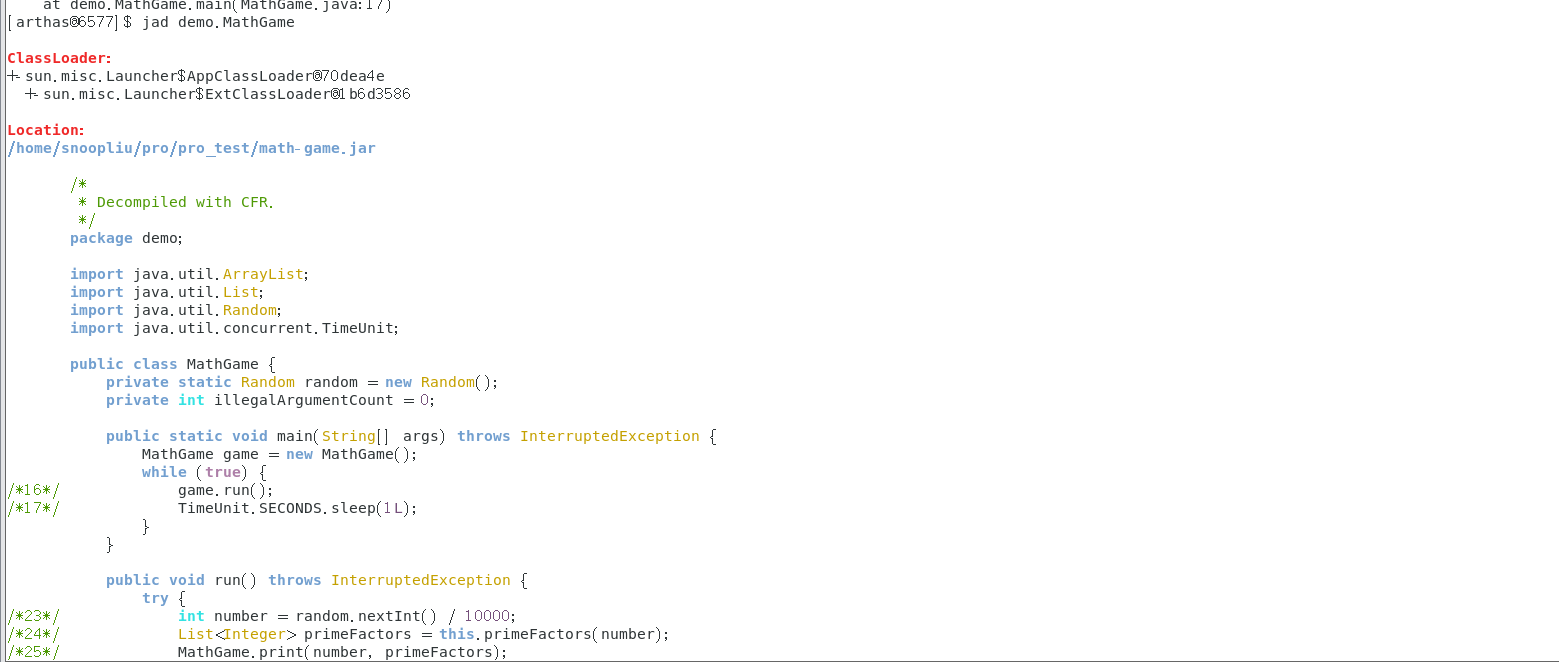Click 'private static Random random' field line
1559x662 pixels.
pos(302,382)
